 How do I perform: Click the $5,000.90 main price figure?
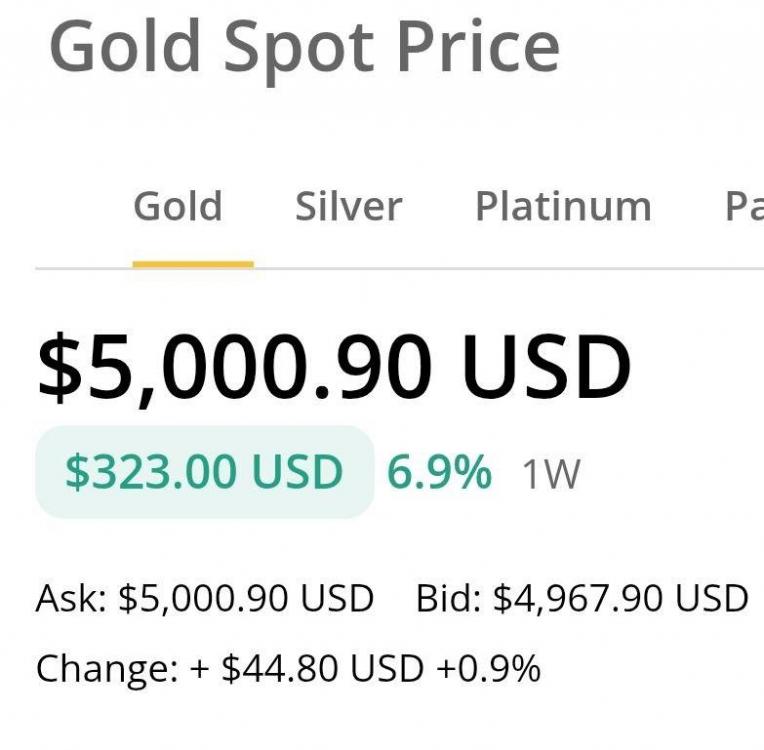tap(235, 368)
